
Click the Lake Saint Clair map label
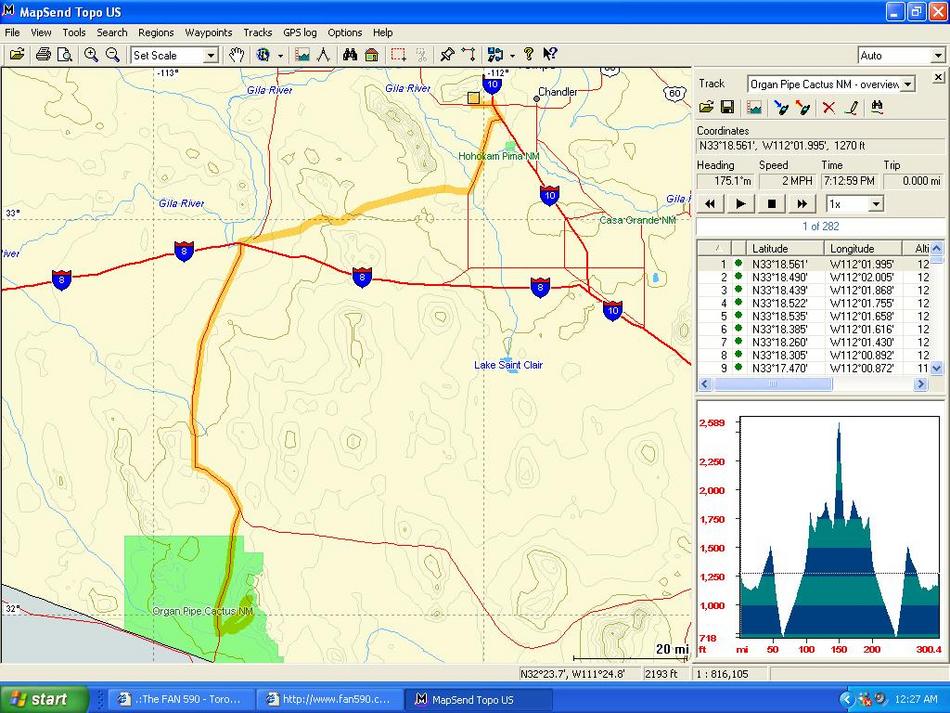pos(508,365)
